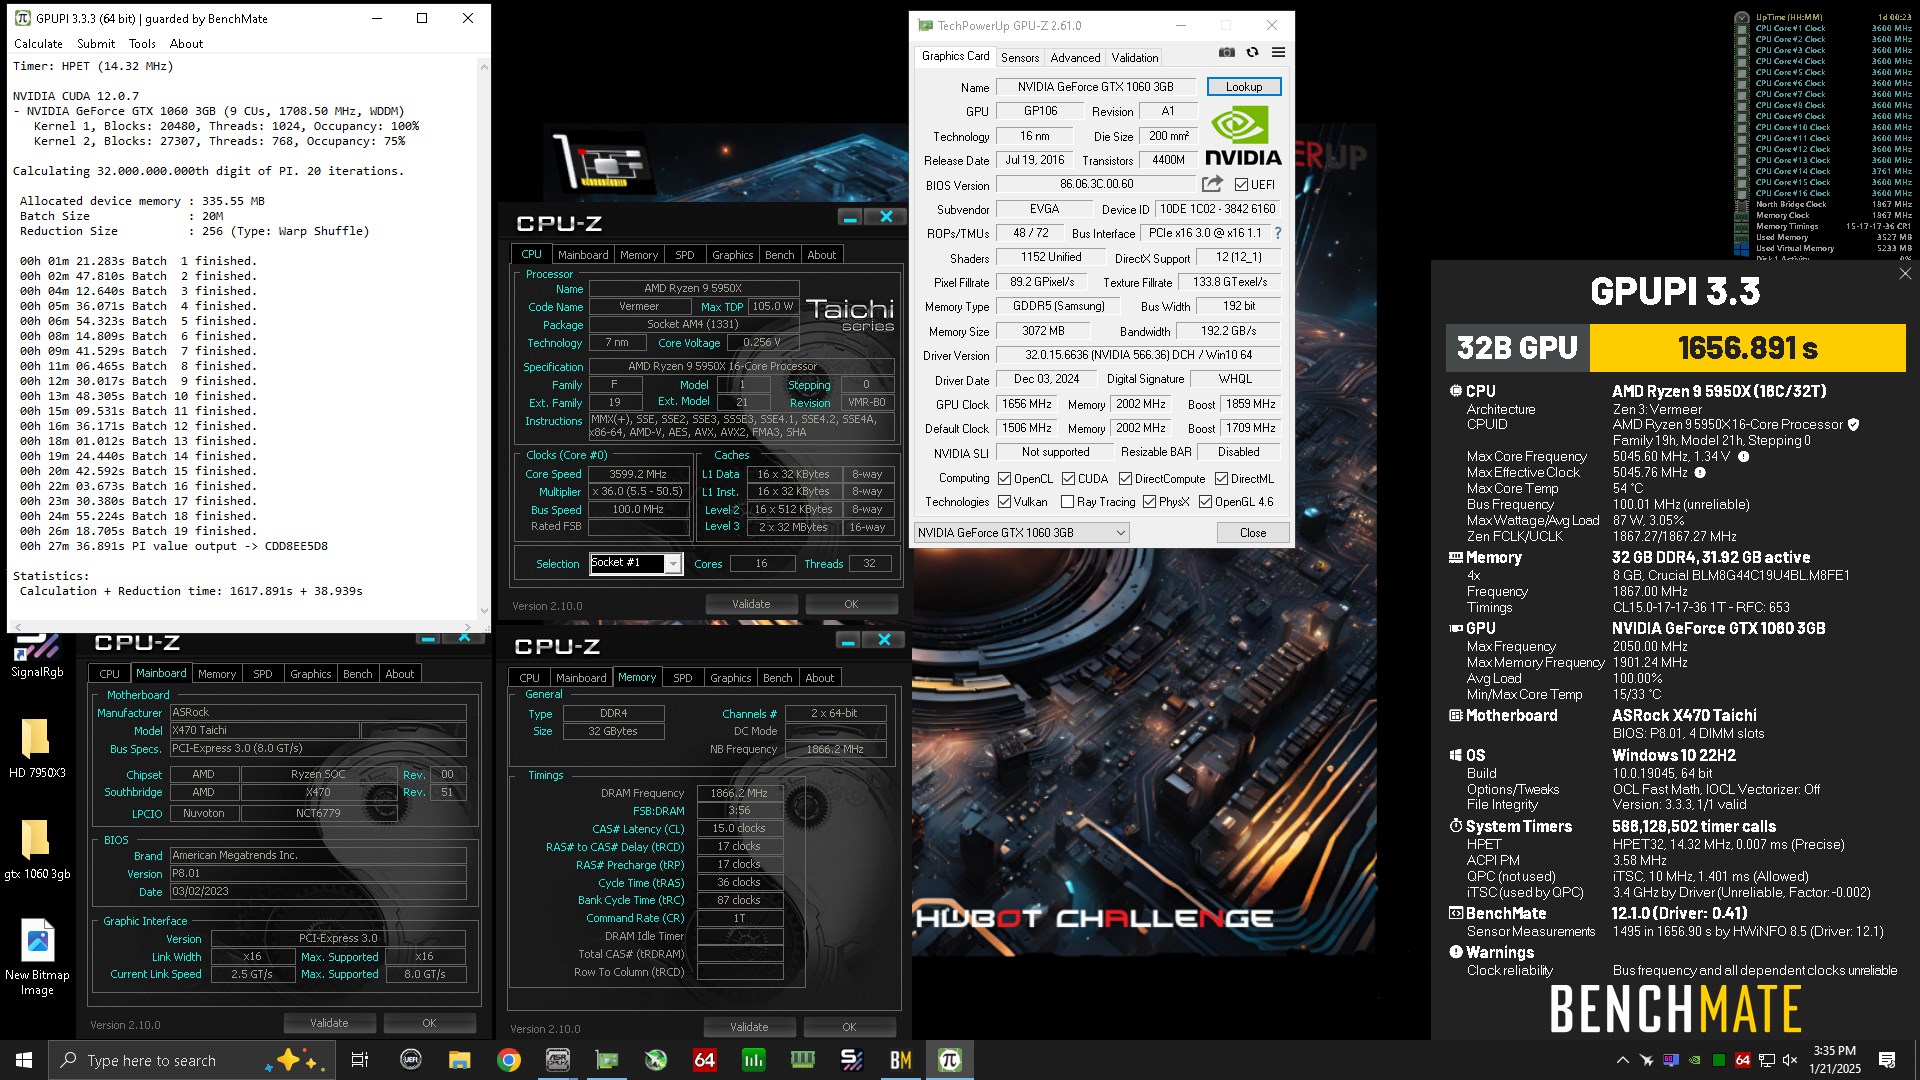The image size is (1920, 1080).
Task: Toggle the Vulkan checkbox
Action: point(1004,502)
